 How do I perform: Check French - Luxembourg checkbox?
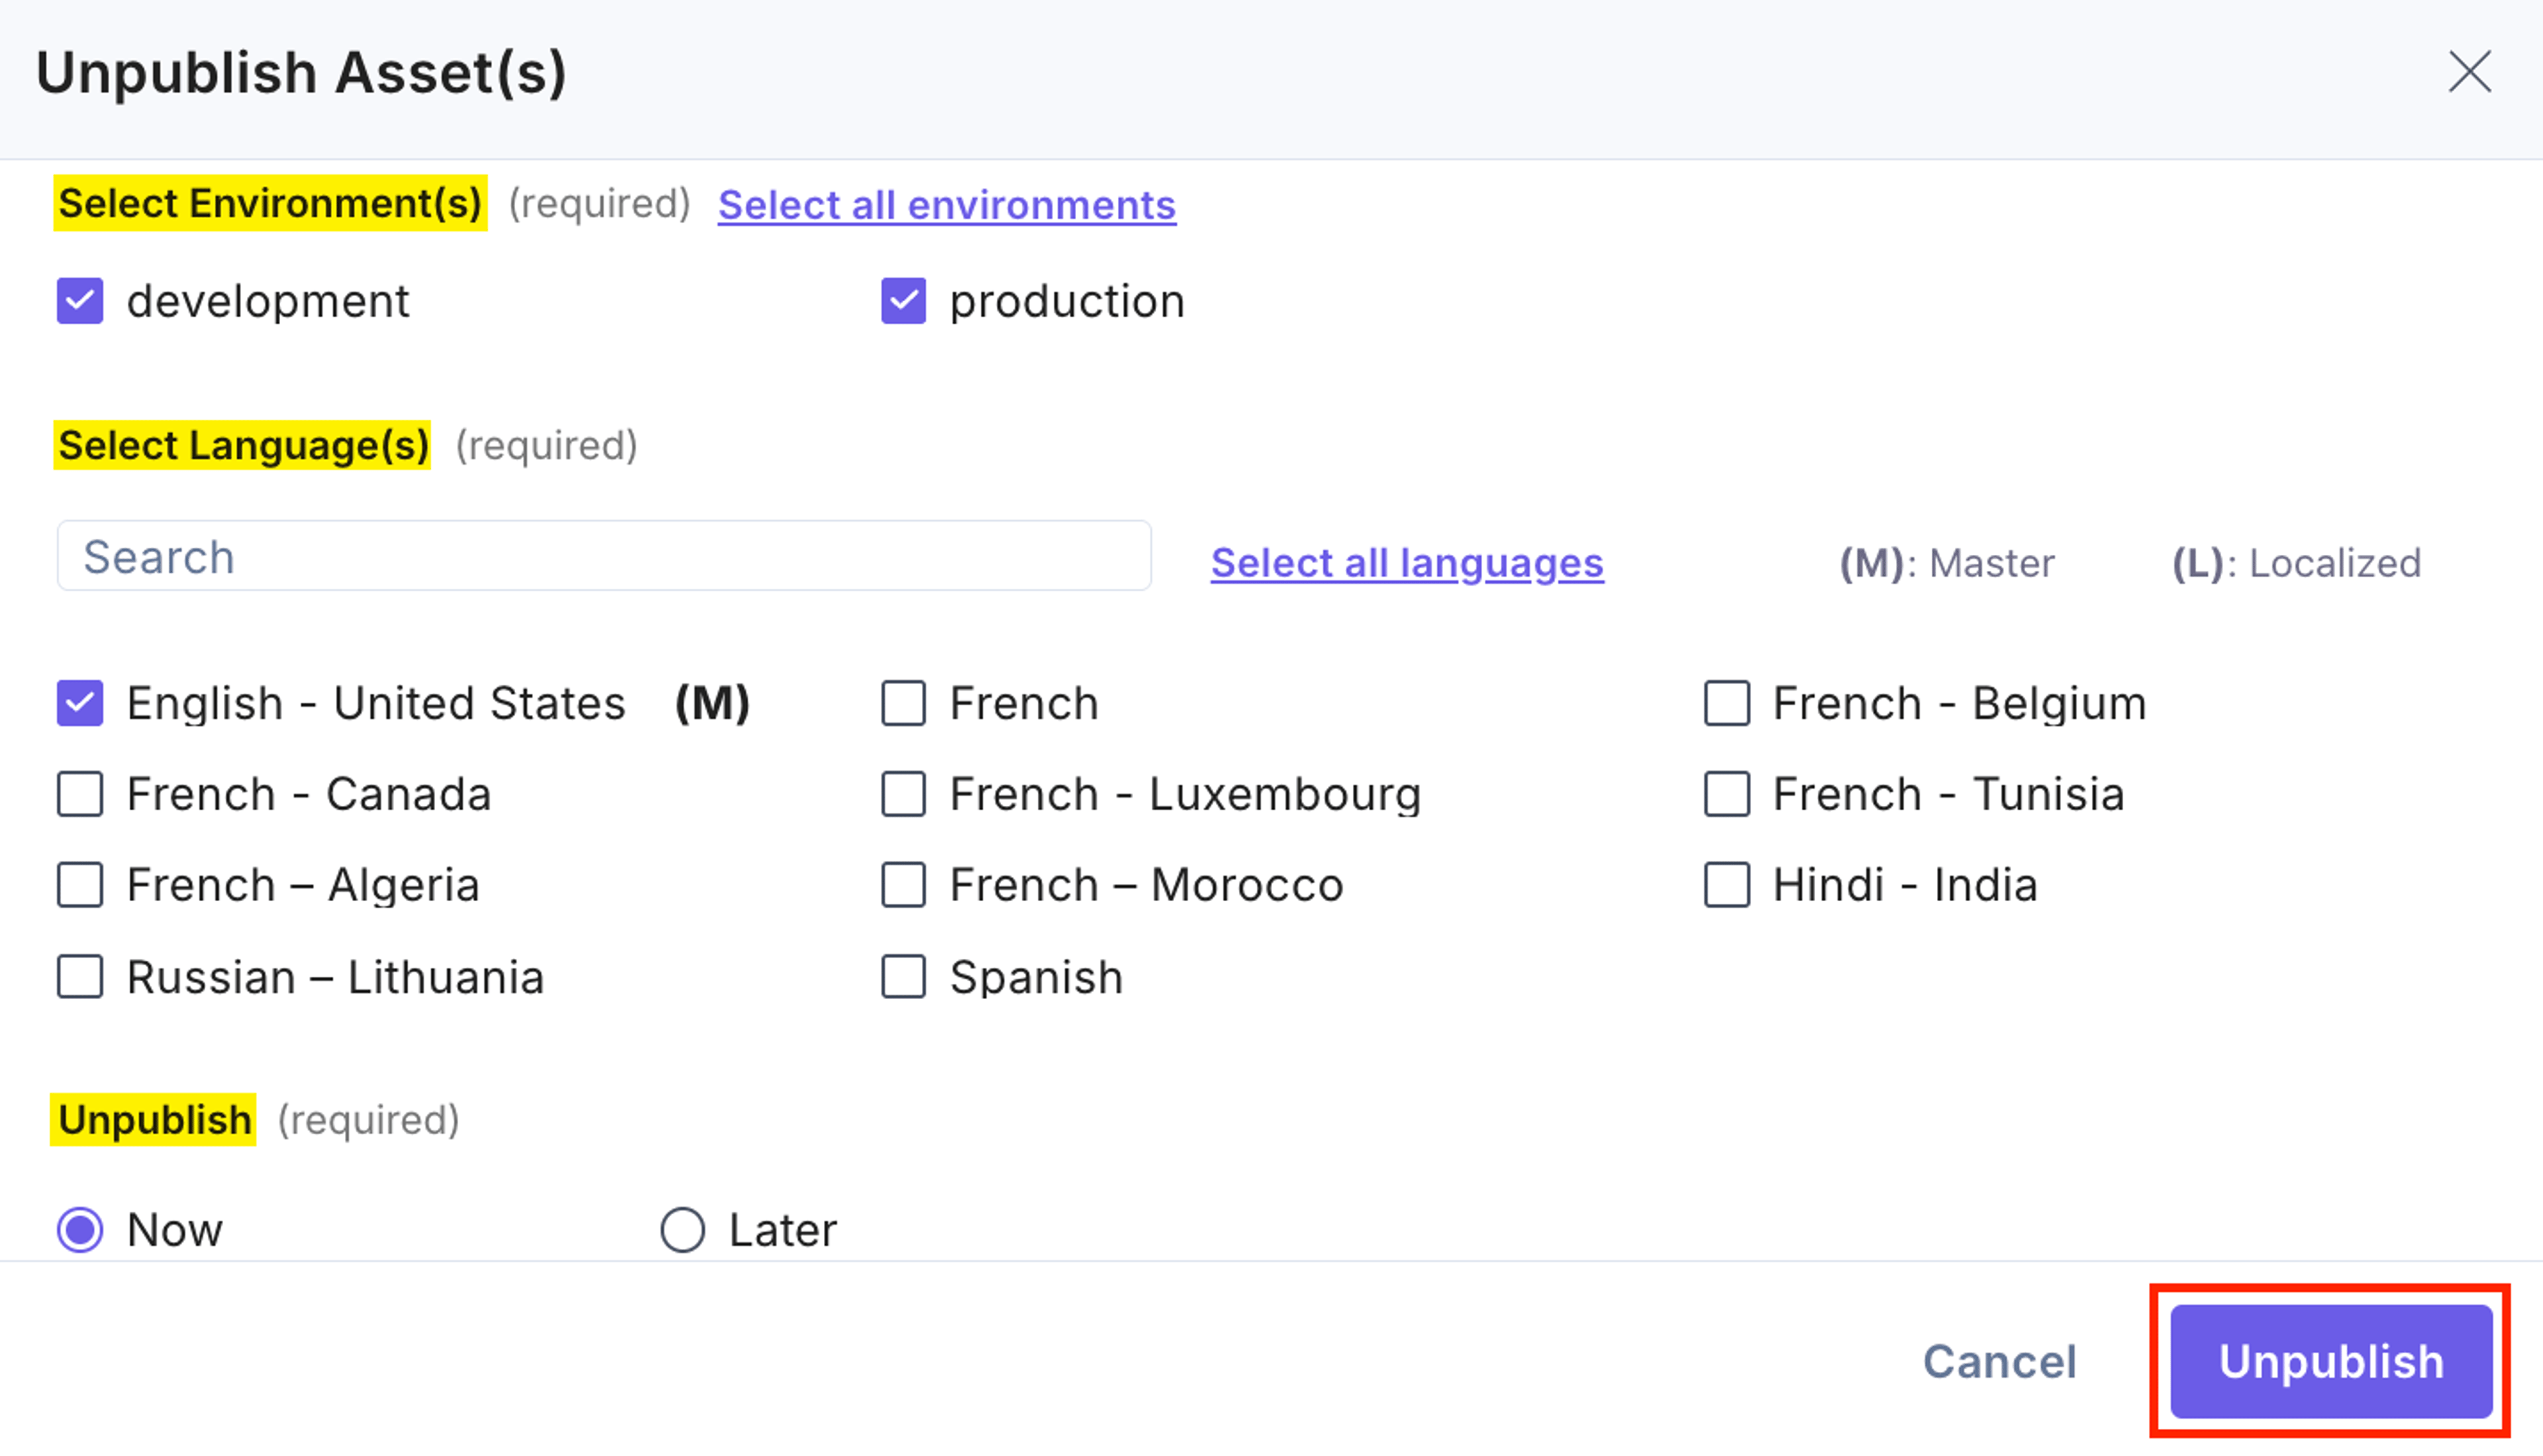tap(903, 794)
